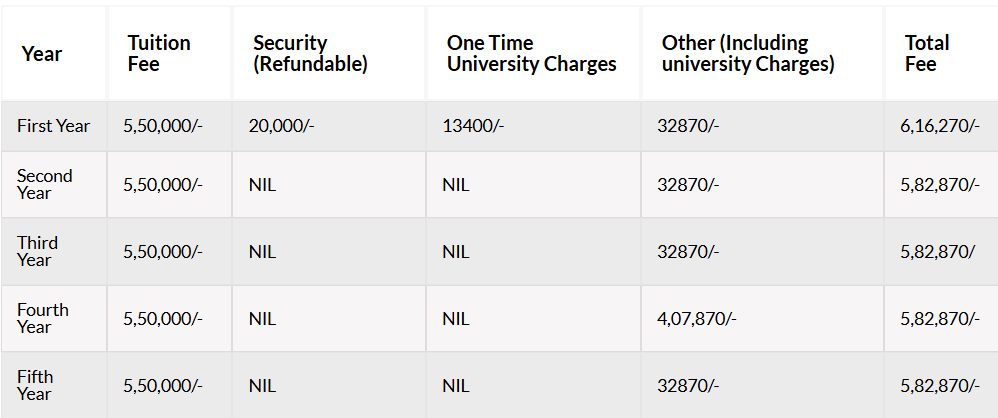998x418 pixels.
Task: Click the Year column header
Action: [x=42, y=54]
